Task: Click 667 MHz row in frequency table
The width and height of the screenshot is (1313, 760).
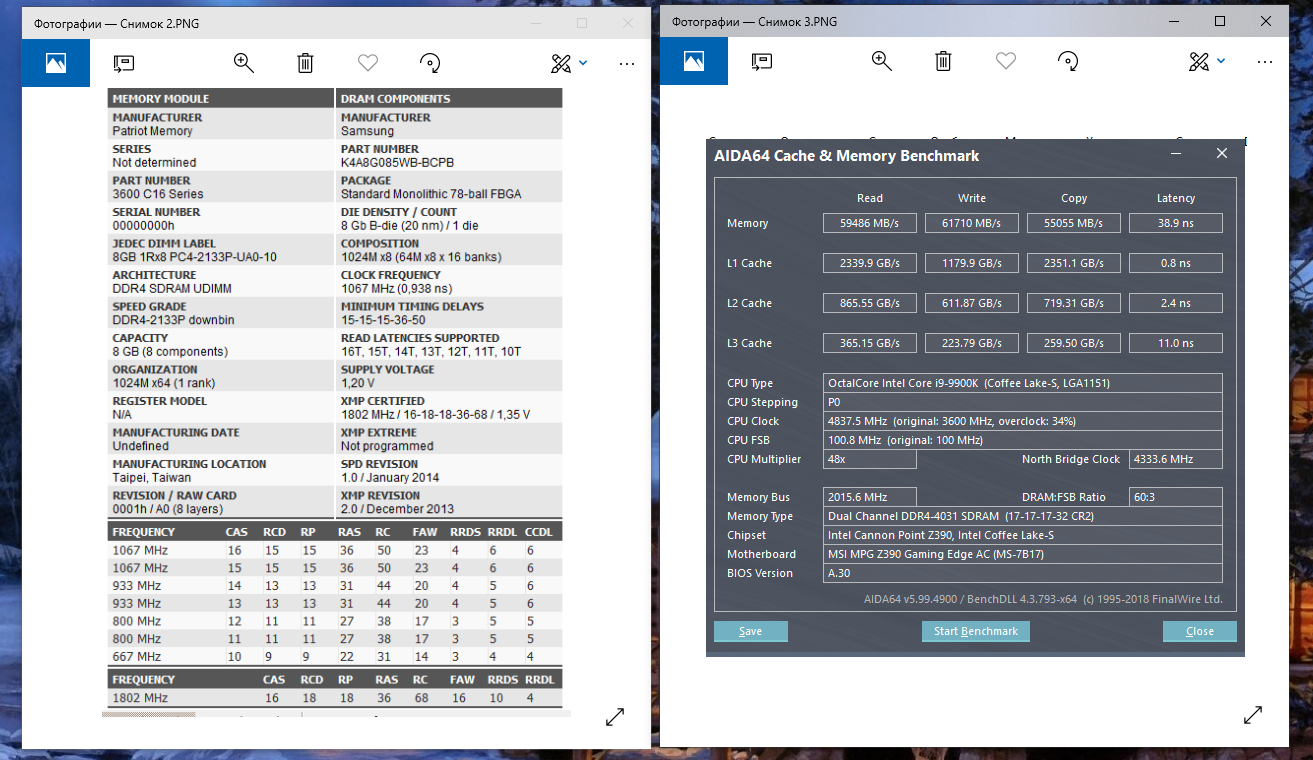Action: (335, 657)
